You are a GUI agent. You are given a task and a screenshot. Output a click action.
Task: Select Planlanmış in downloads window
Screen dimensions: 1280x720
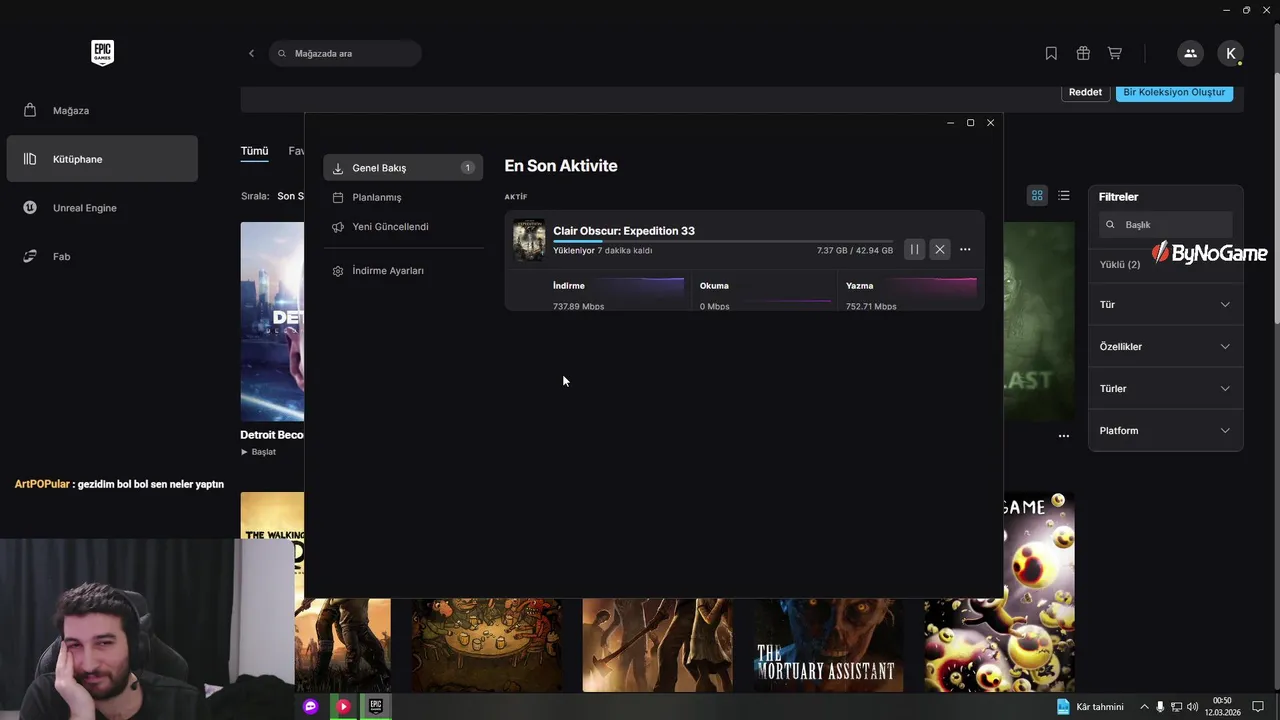coord(403,197)
